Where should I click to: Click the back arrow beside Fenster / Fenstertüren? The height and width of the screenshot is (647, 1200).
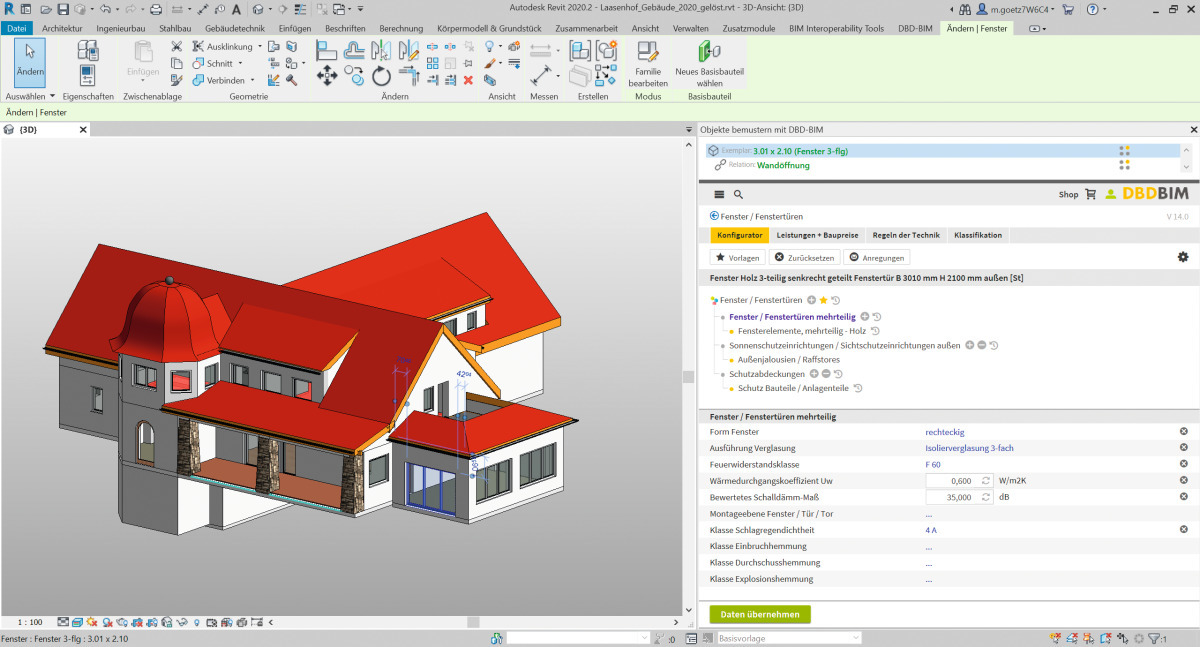pyautogui.click(x=714, y=216)
